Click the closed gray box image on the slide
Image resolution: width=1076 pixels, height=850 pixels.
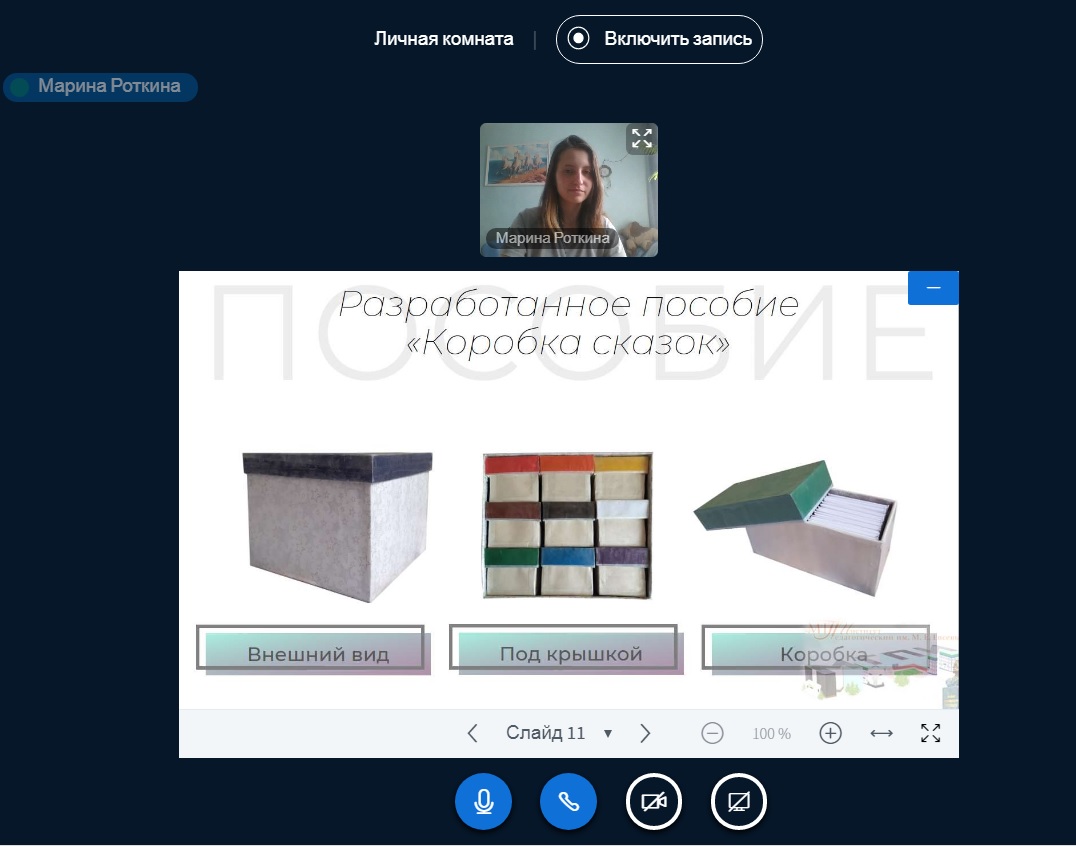click(x=338, y=525)
